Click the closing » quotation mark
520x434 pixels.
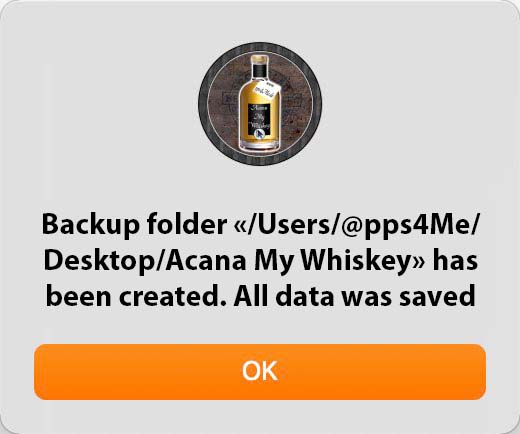click(x=419, y=262)
